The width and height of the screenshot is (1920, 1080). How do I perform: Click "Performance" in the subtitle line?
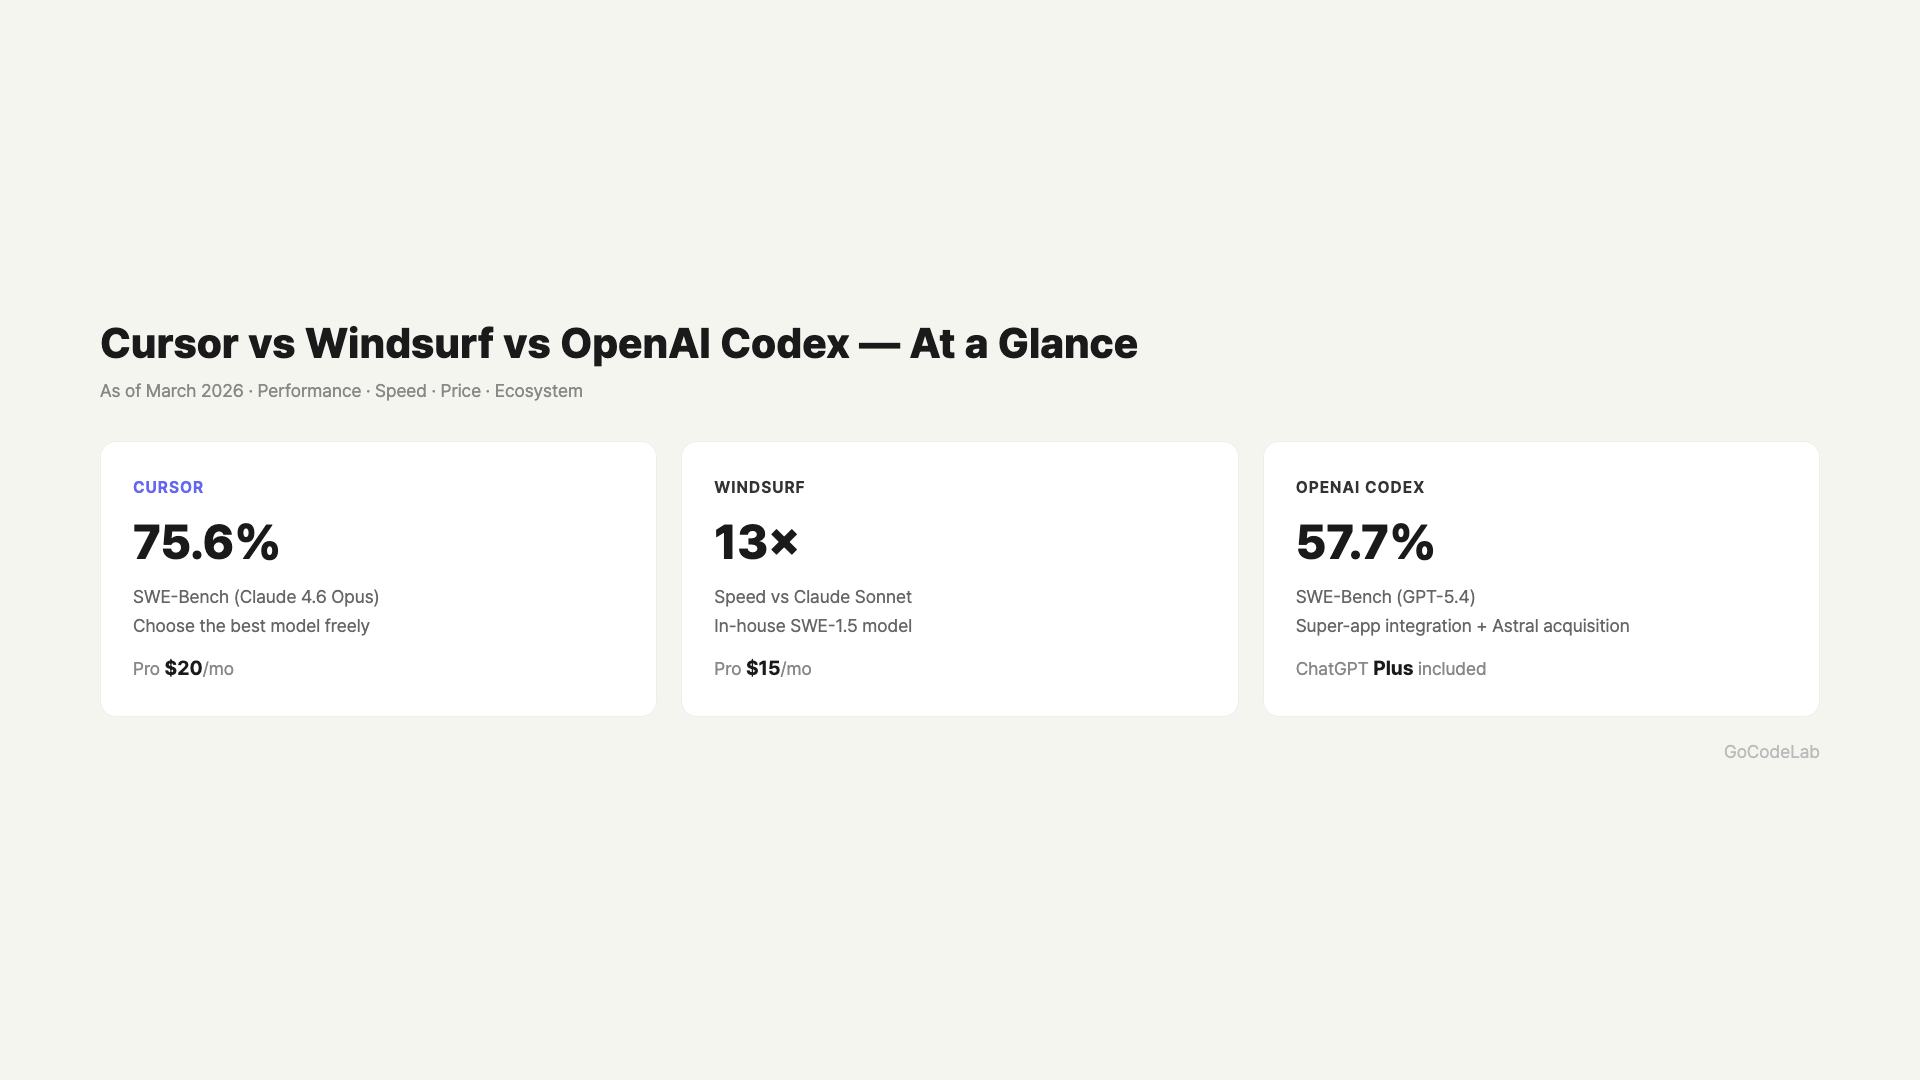(x=309, y=391)
